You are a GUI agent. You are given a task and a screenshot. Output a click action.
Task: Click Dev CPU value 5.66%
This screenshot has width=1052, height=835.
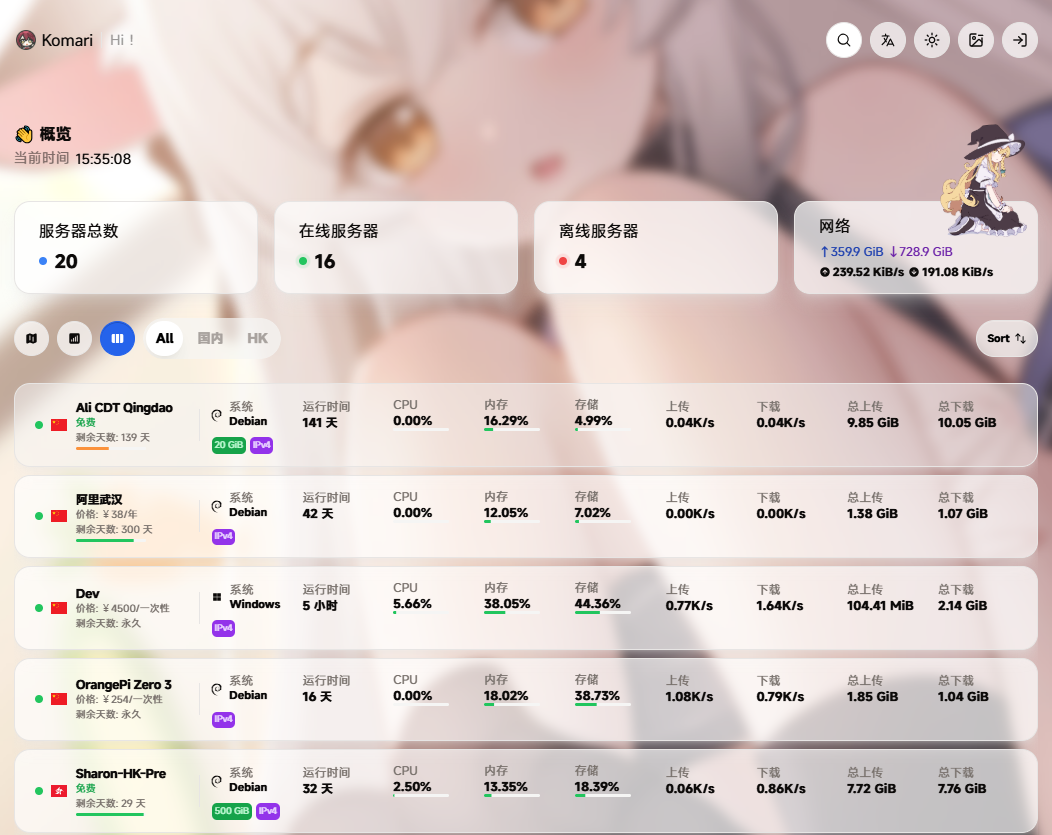pos(413,604)
